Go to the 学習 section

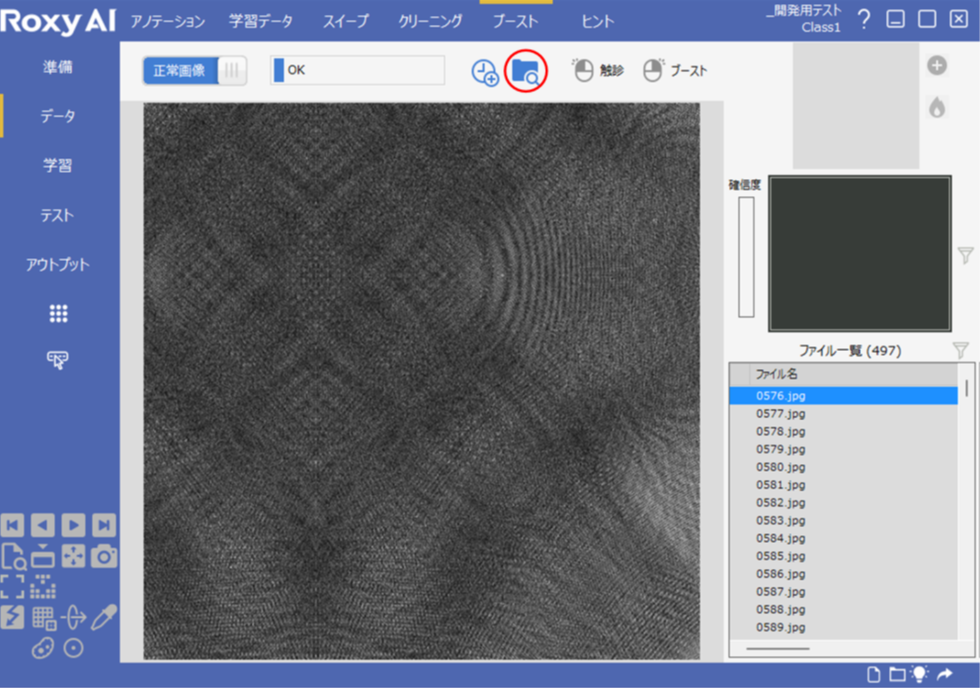click(58, 166)
